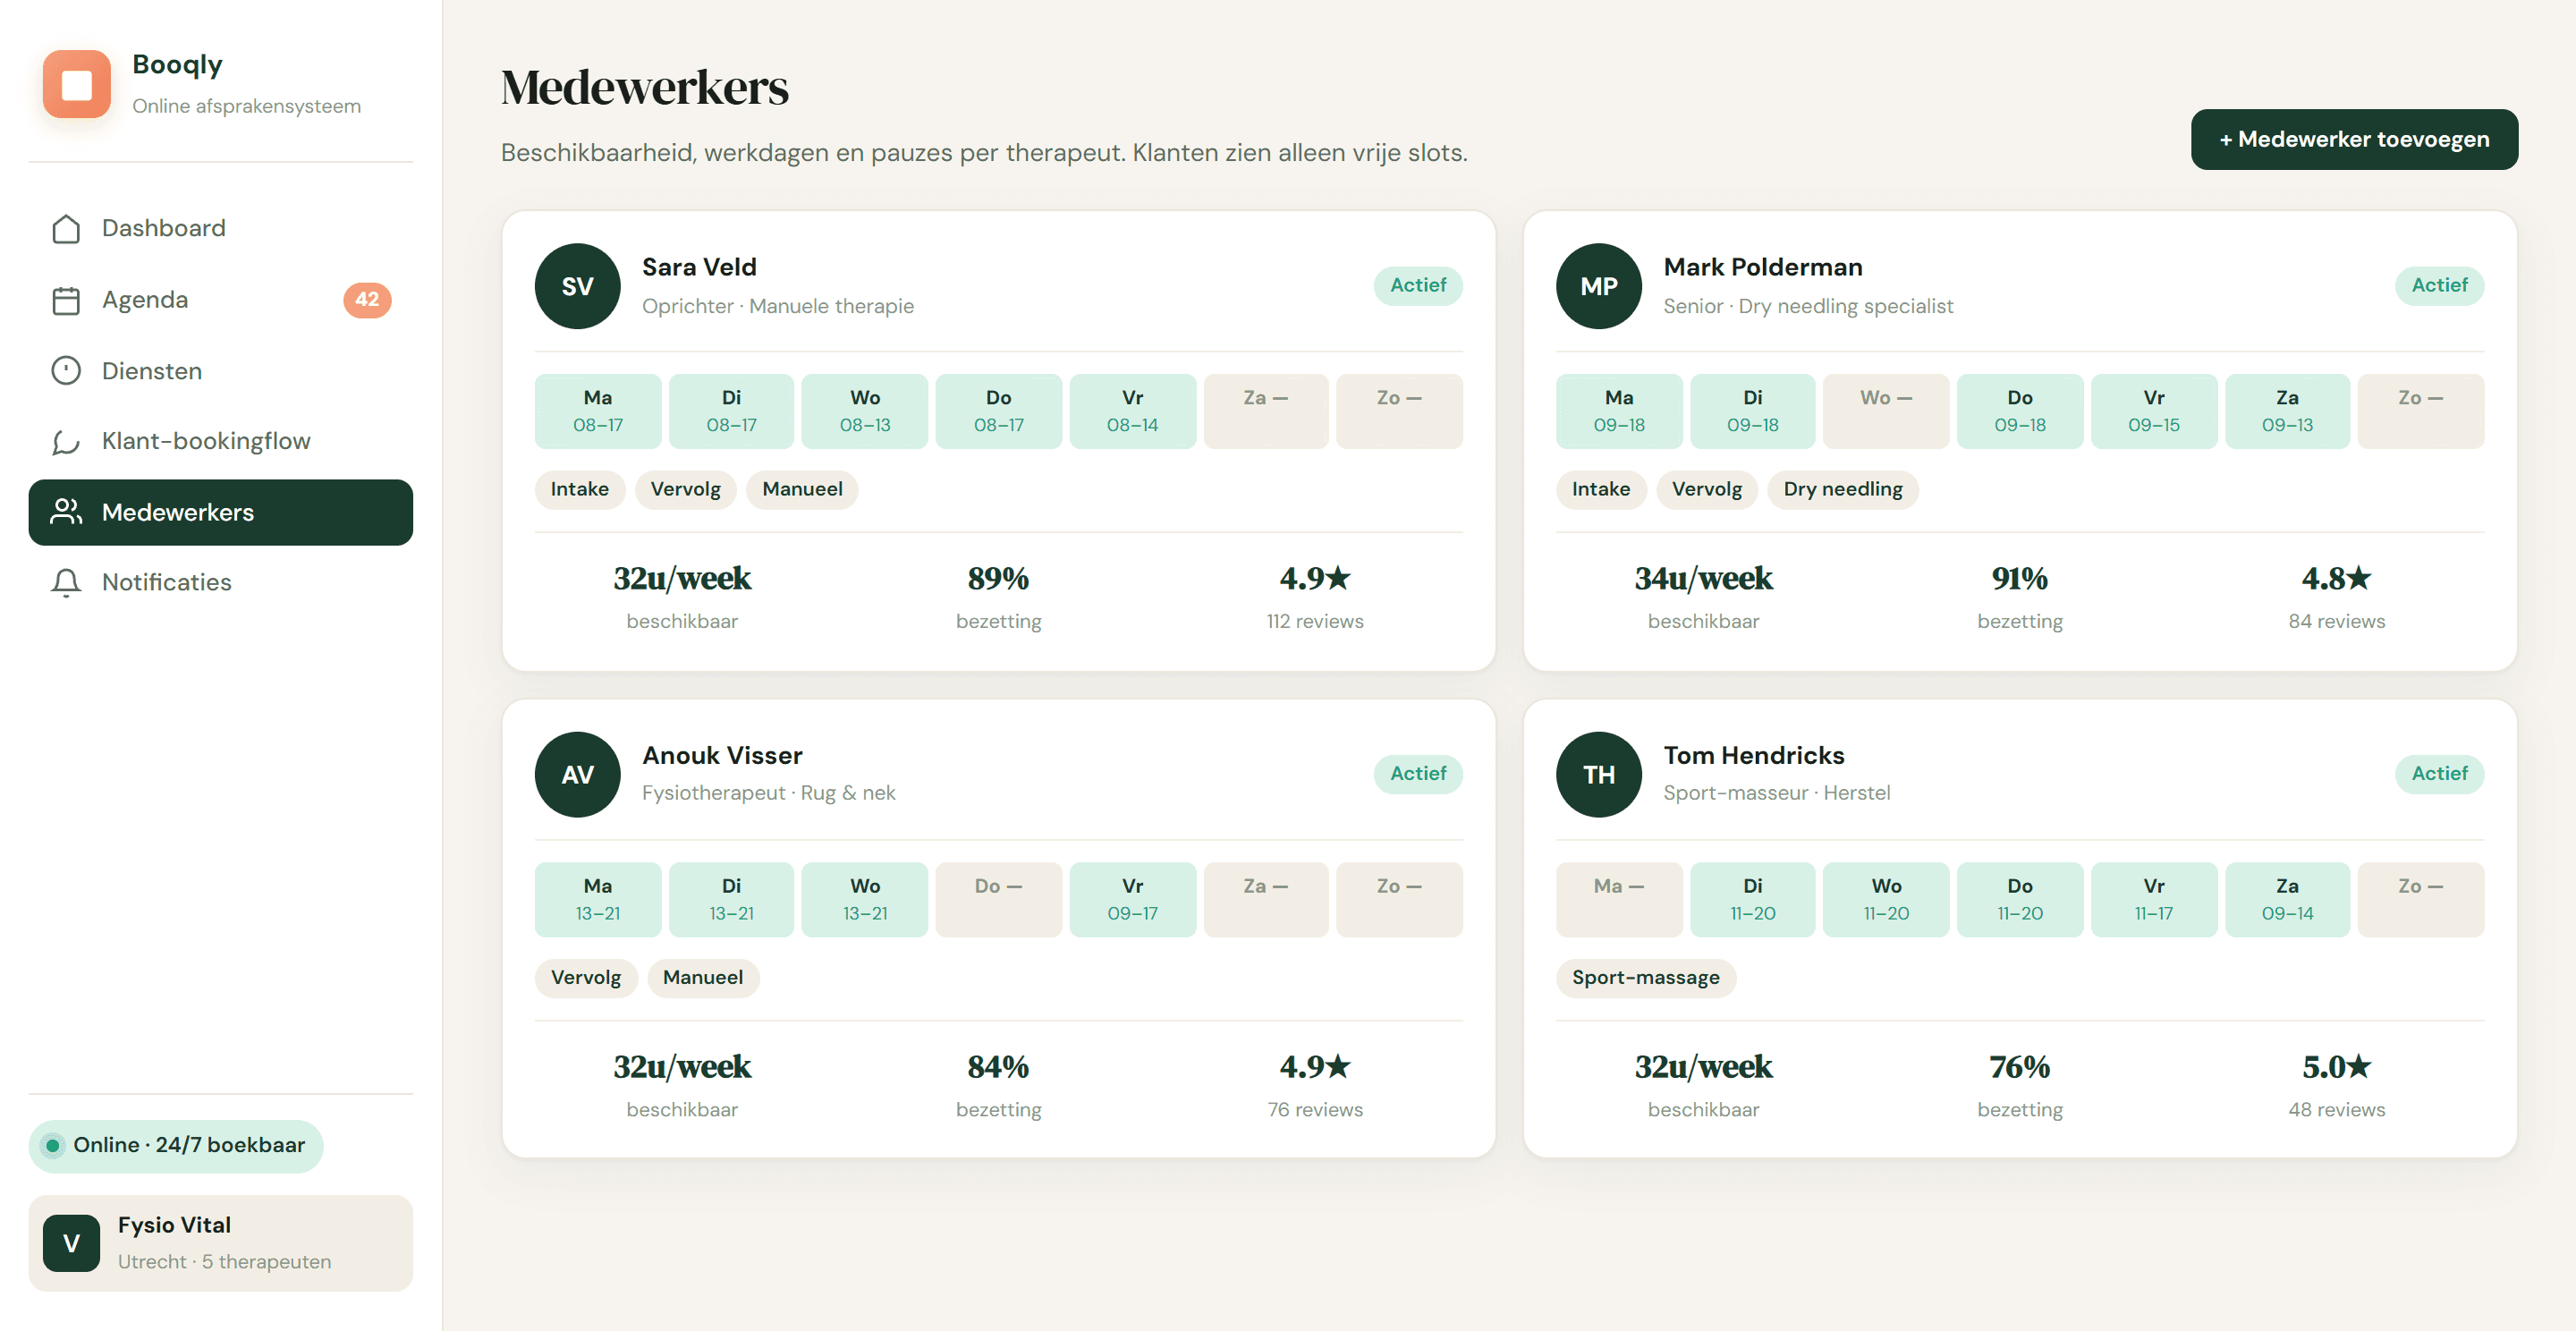Click the Klant-bookingflow chat icon
This screenshot has width=2576, height=1331.
point(66,441)
